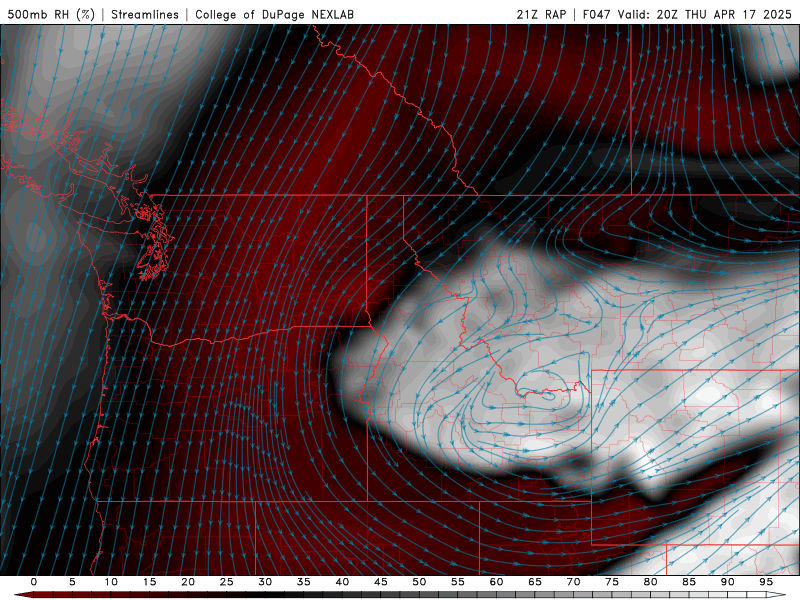800x600 pixels.
Task: Click the '30' colorbar scale label
Action: [265, 582]
